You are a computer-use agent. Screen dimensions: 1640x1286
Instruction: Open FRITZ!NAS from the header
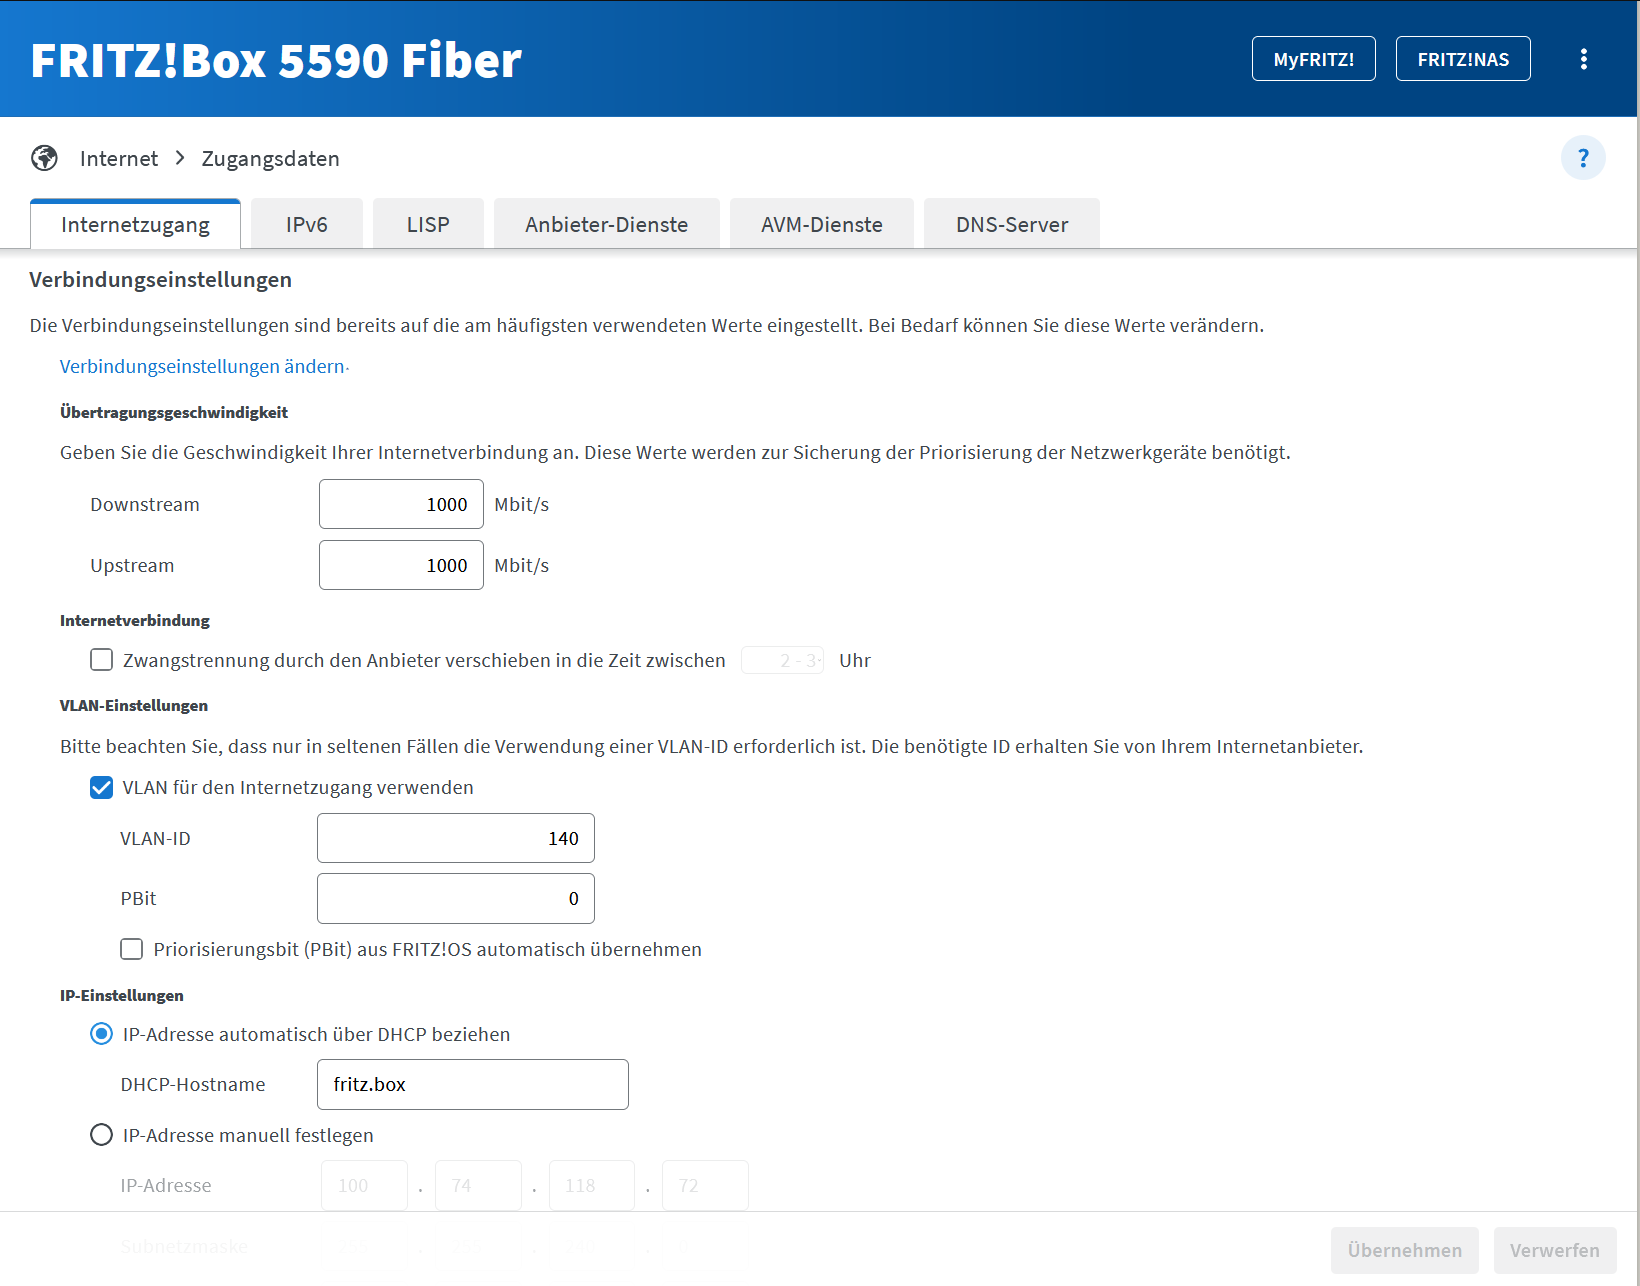[x=1463, y=59]
